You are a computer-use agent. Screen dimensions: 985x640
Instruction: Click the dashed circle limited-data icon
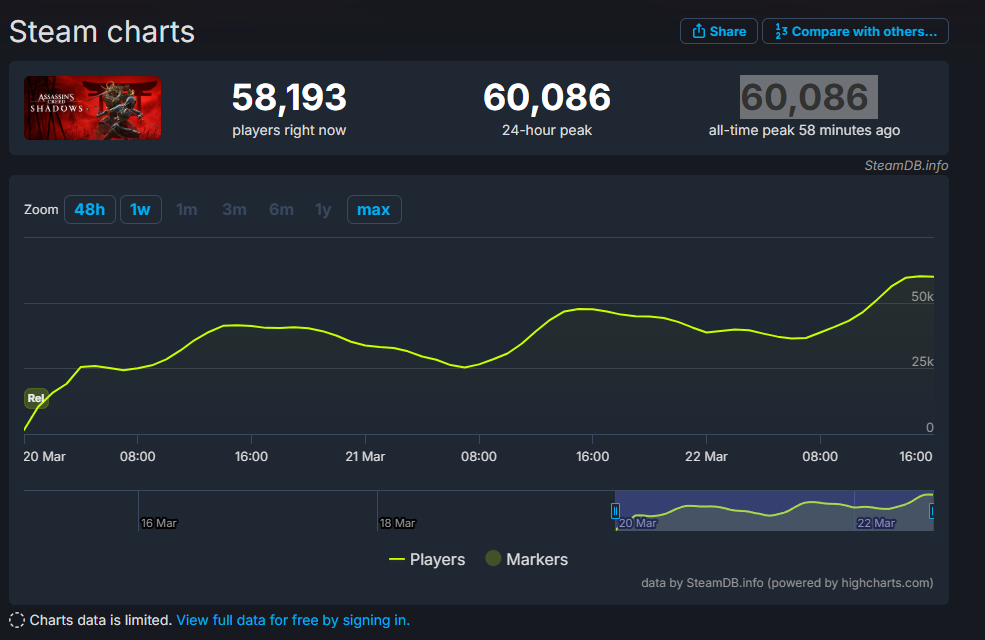click(17, 621)
